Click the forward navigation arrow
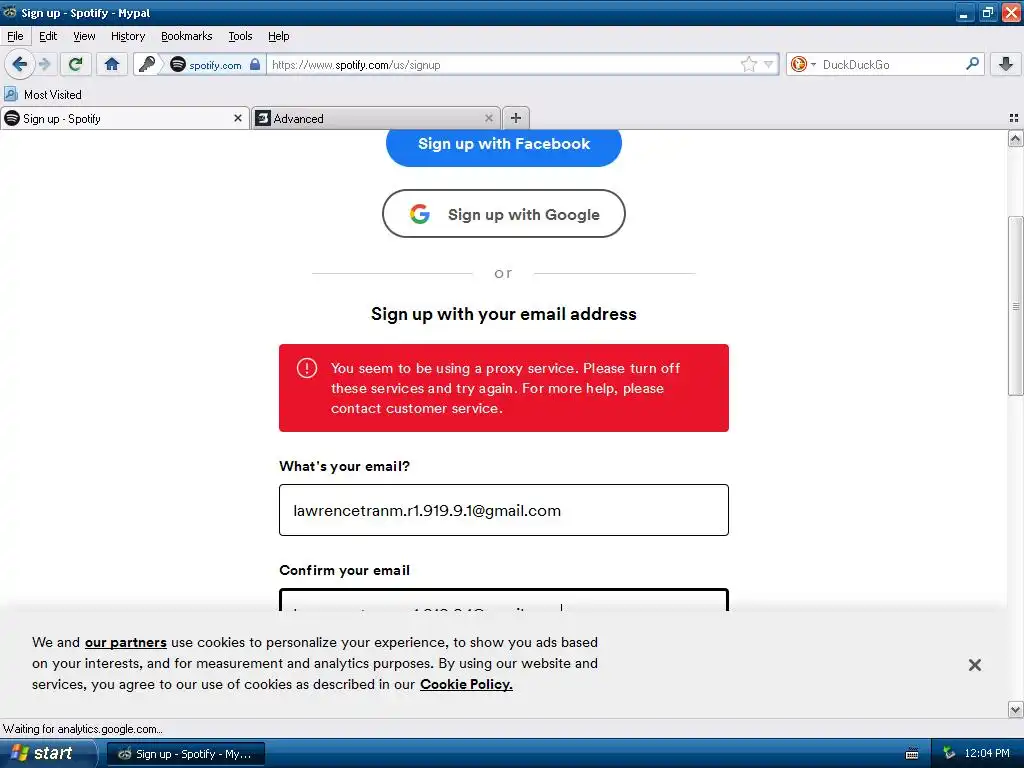The width and height of the screenshot is (1024, 768). click(x=45, y=64)
